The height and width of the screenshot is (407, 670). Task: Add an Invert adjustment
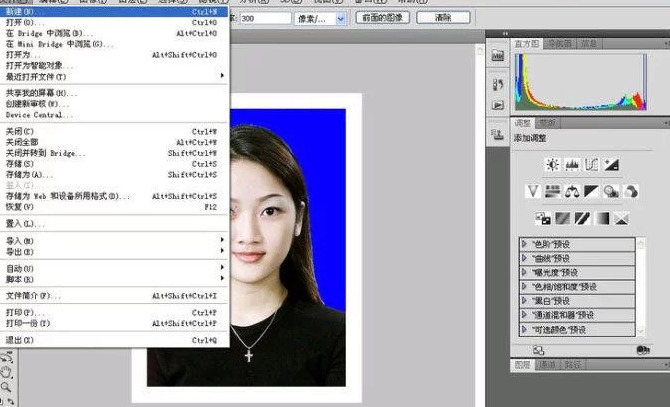(x=543, y=219)
